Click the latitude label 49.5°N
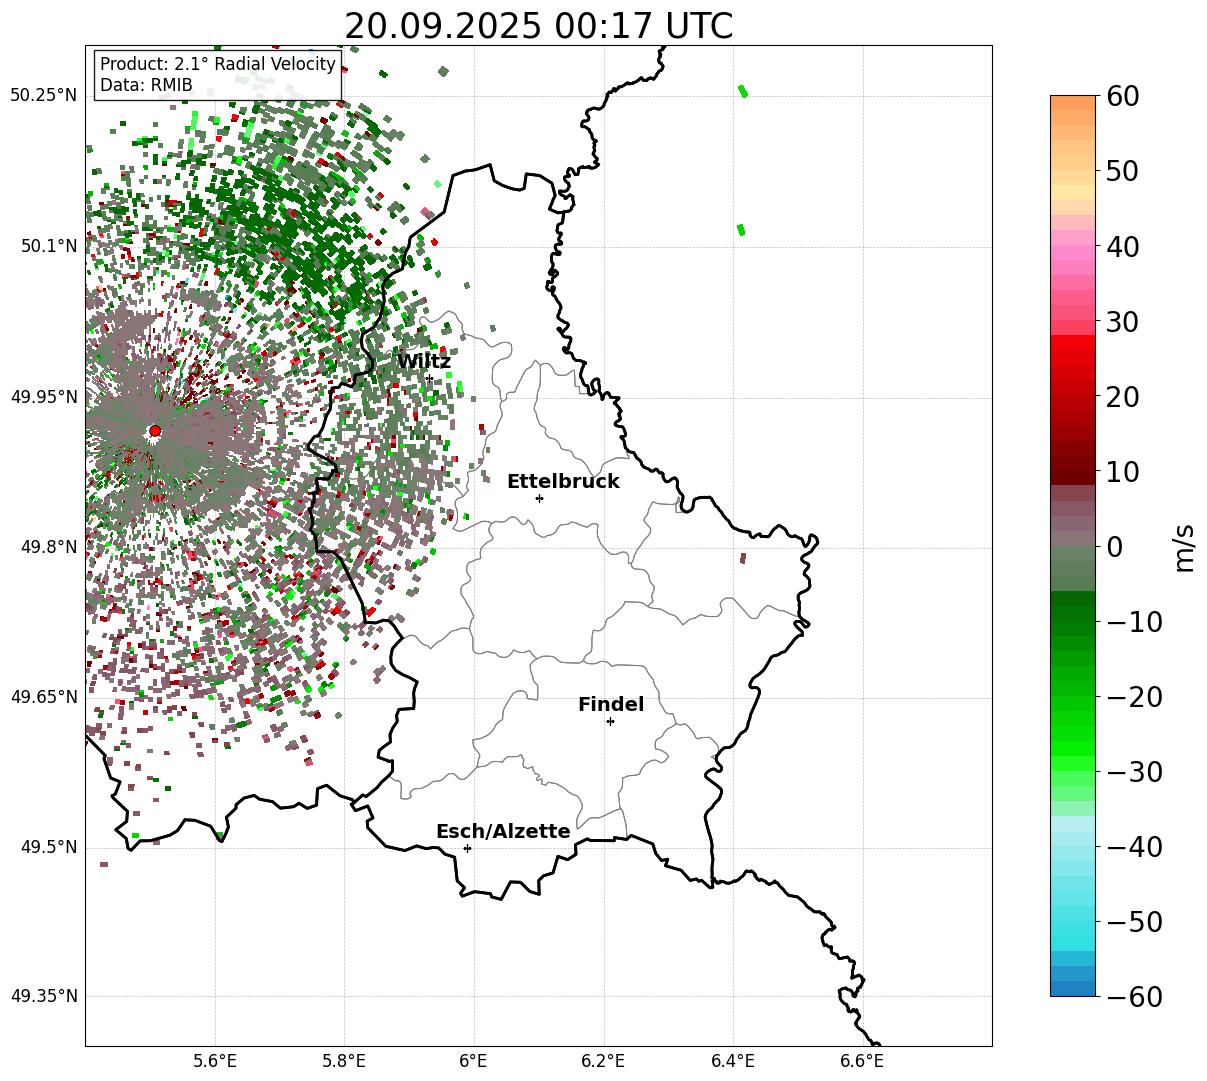This screenshot has width=1207, height=1081. coord(48,847)
